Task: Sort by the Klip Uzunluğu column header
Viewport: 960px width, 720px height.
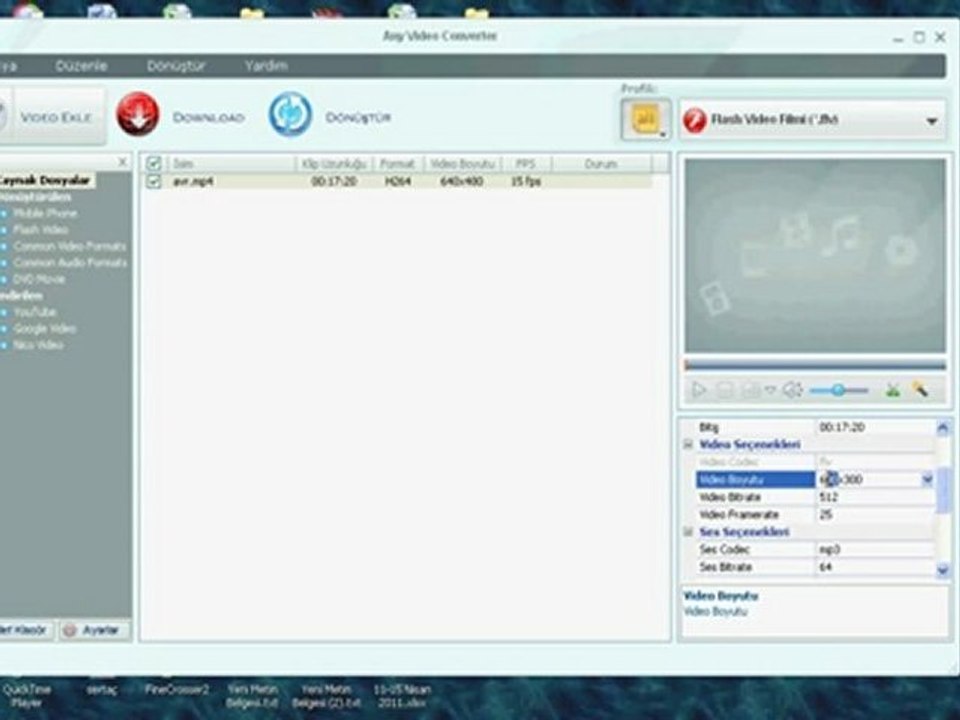Action: pos(334,163)
